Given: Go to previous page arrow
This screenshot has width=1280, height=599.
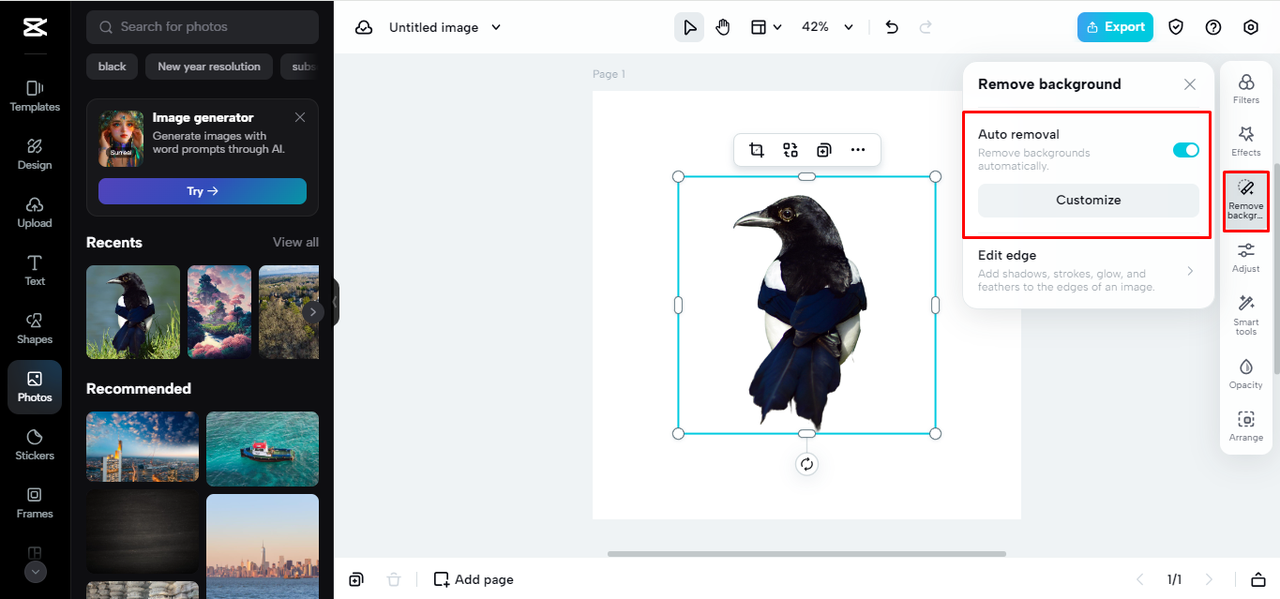Looking at the screenshot, I should click(x=1140, y=579).
